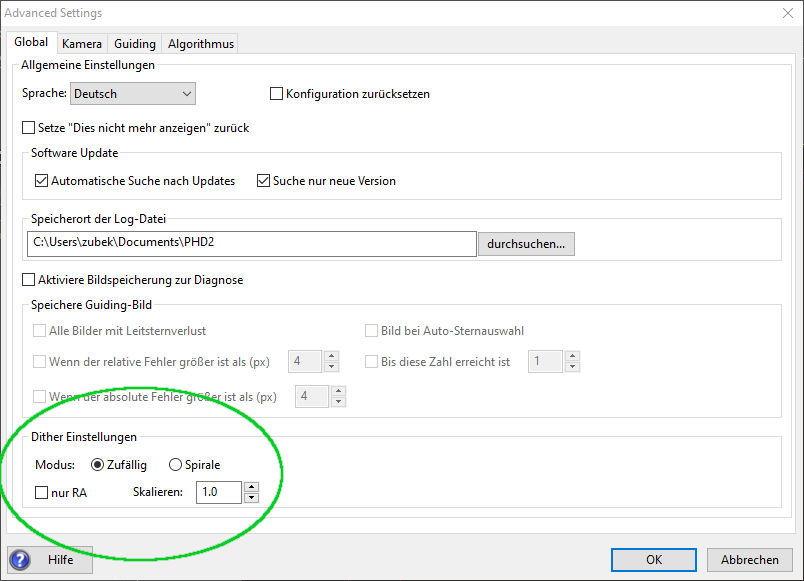804x581 pixels.
Task: Tick the nur RA checkbox
Action: click(x=42, y=493)
